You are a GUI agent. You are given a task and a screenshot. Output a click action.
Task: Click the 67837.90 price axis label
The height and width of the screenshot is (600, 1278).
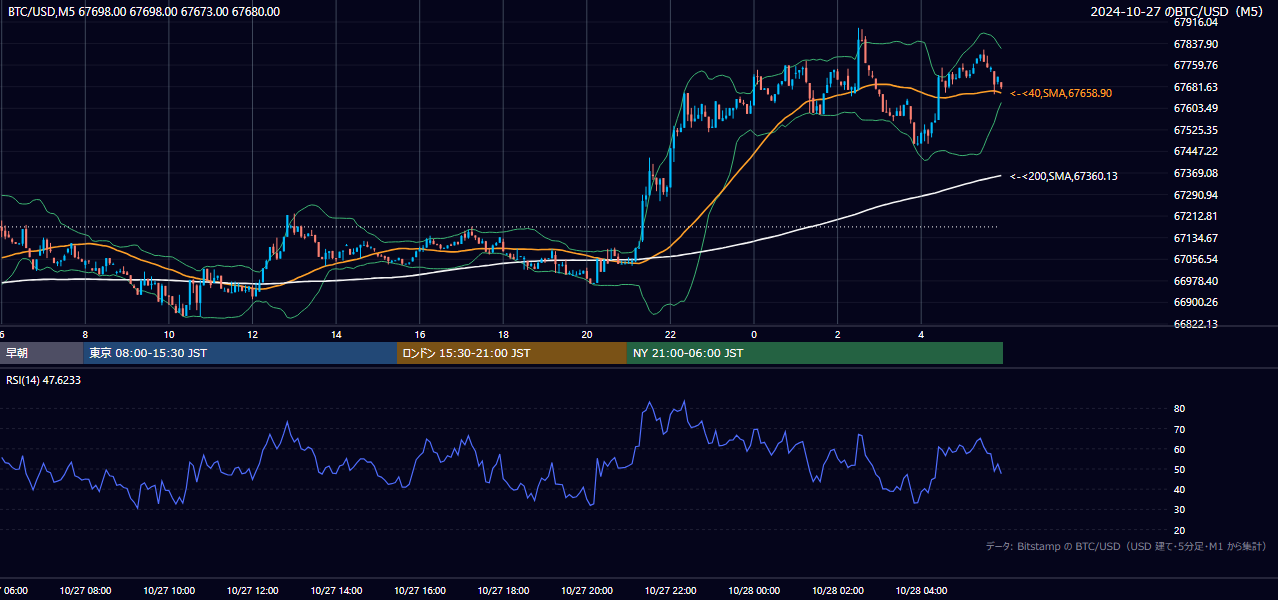[x=1196, y=44]
